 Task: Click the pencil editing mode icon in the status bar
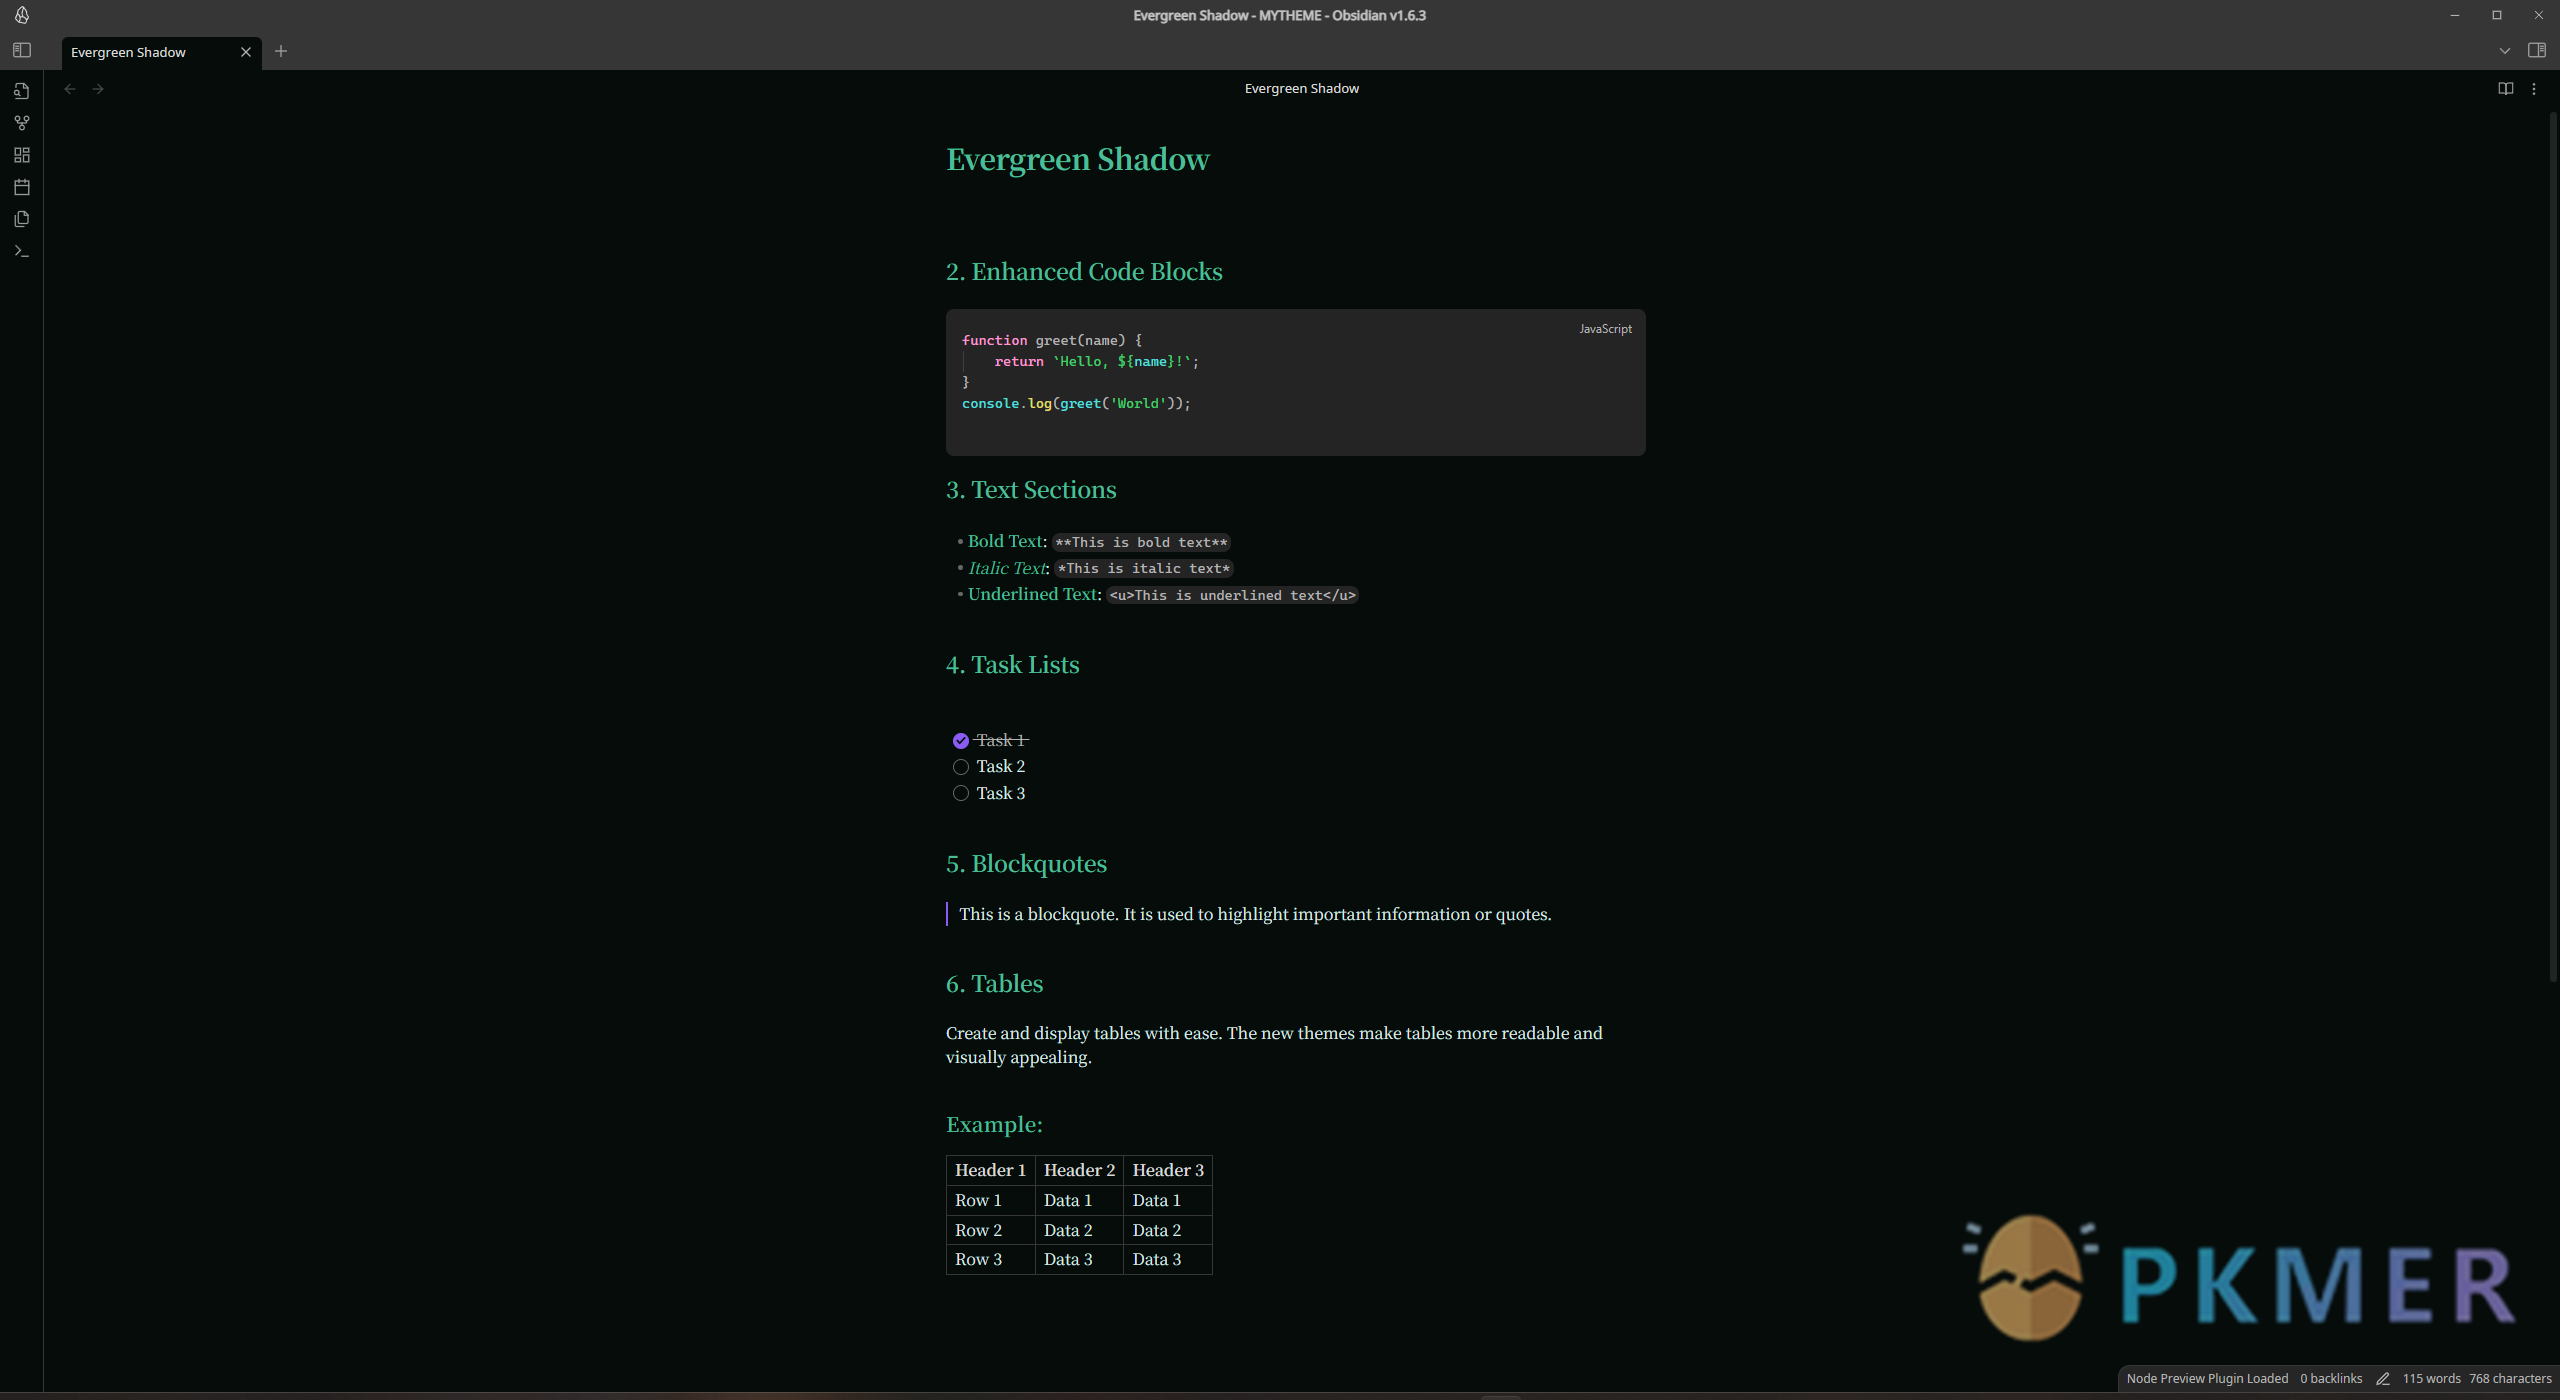[2383, 1379]
